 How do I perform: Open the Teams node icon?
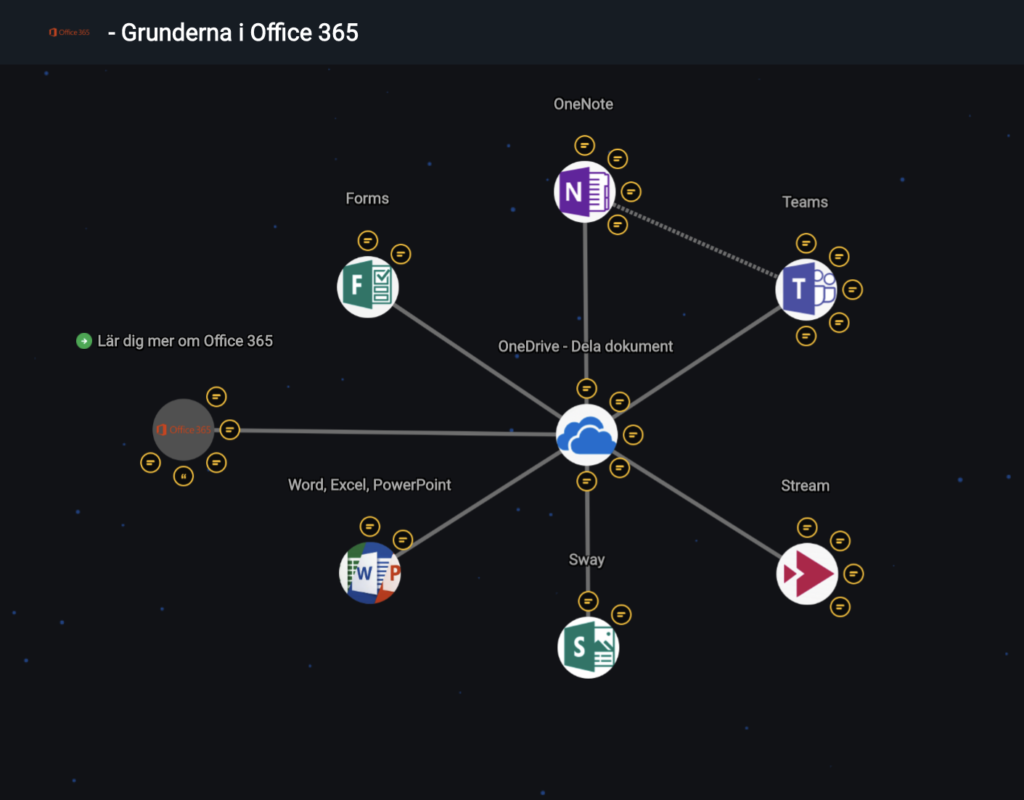coord(806,289)
